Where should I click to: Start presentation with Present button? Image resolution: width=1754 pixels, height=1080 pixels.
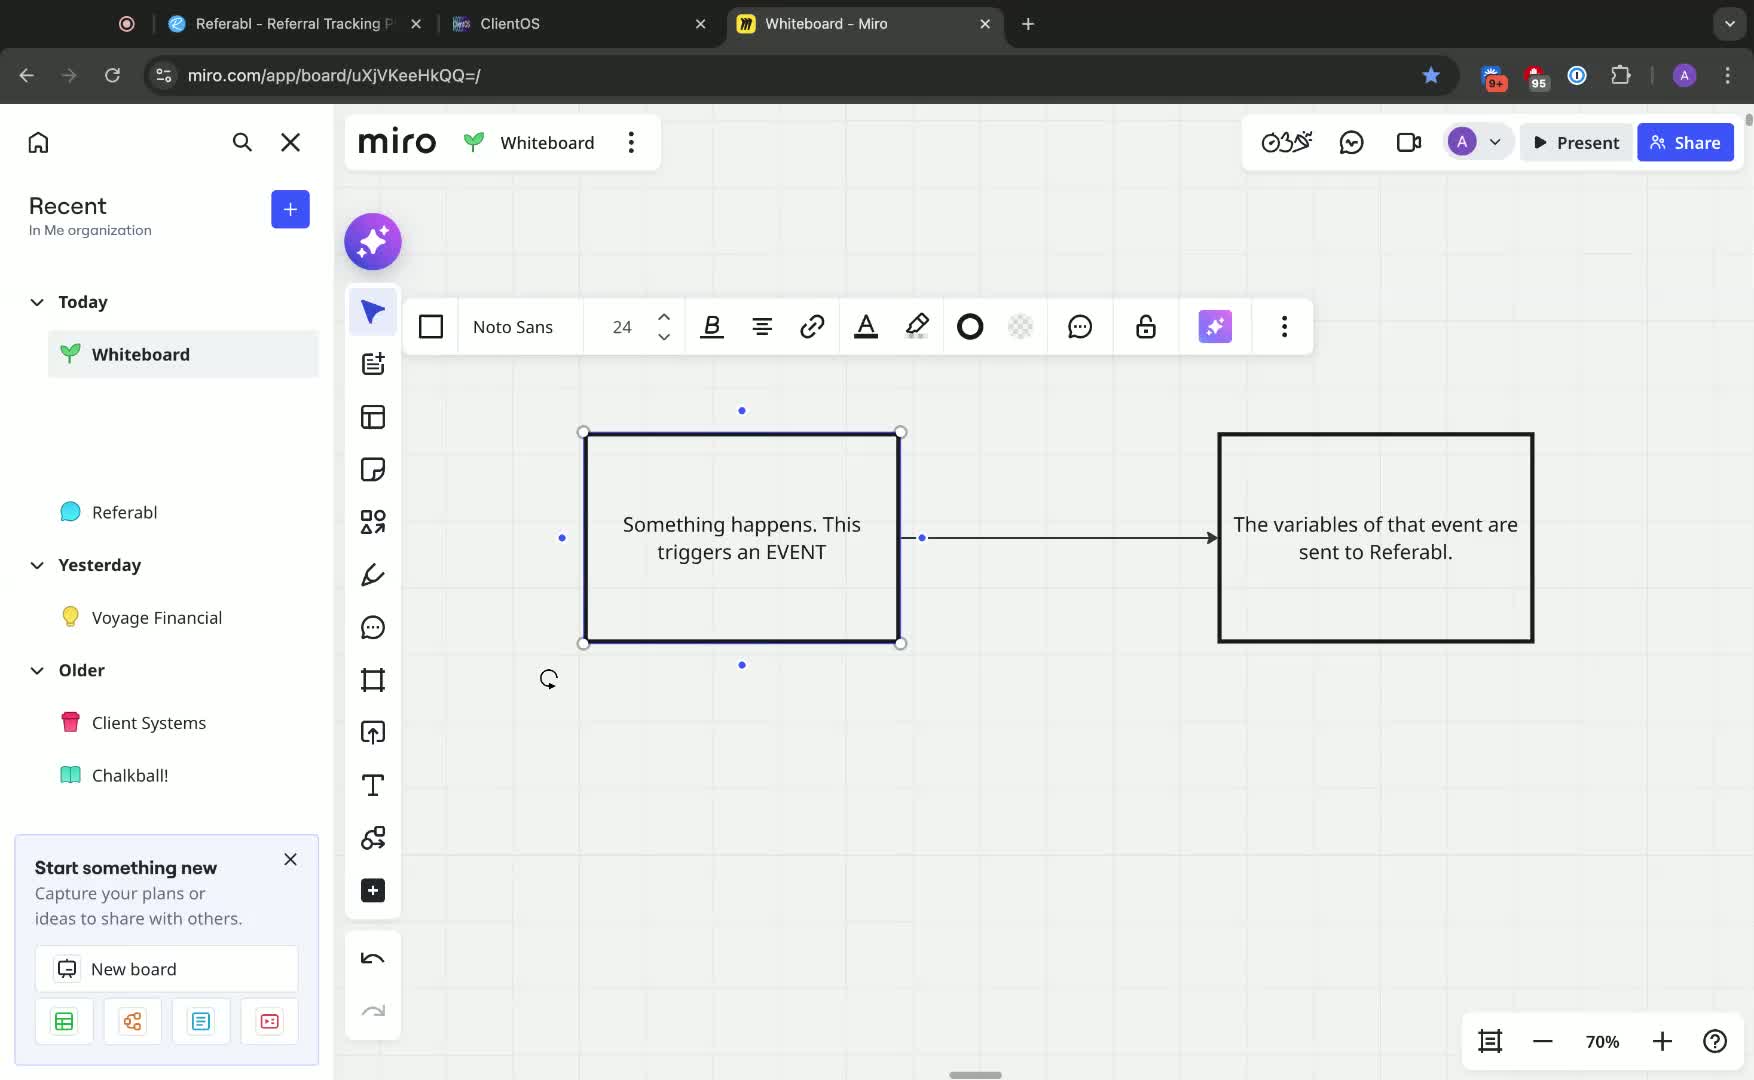tap(1576, 143)
